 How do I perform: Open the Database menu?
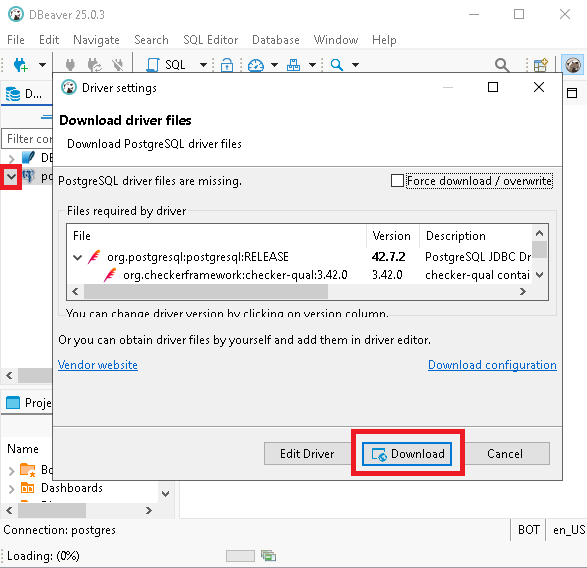276,40
